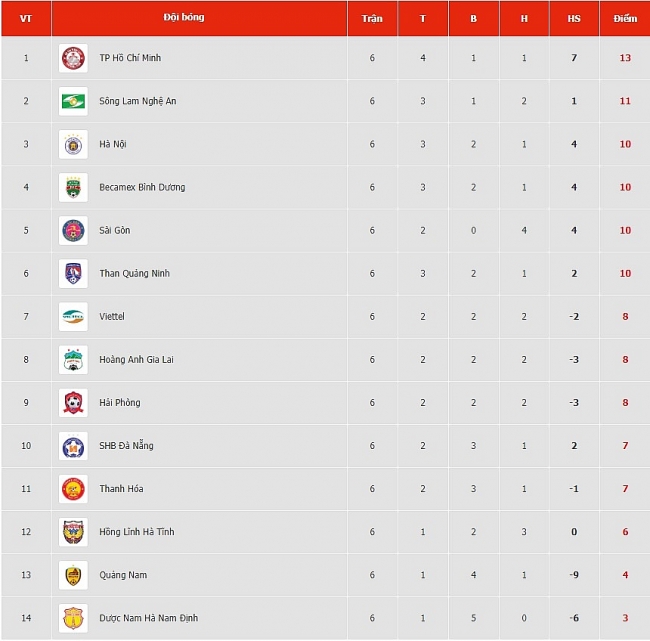The image size is (650, 641).
Task: Click the TP Hồ Chí Minh club logo
Action: coord(73,58)
